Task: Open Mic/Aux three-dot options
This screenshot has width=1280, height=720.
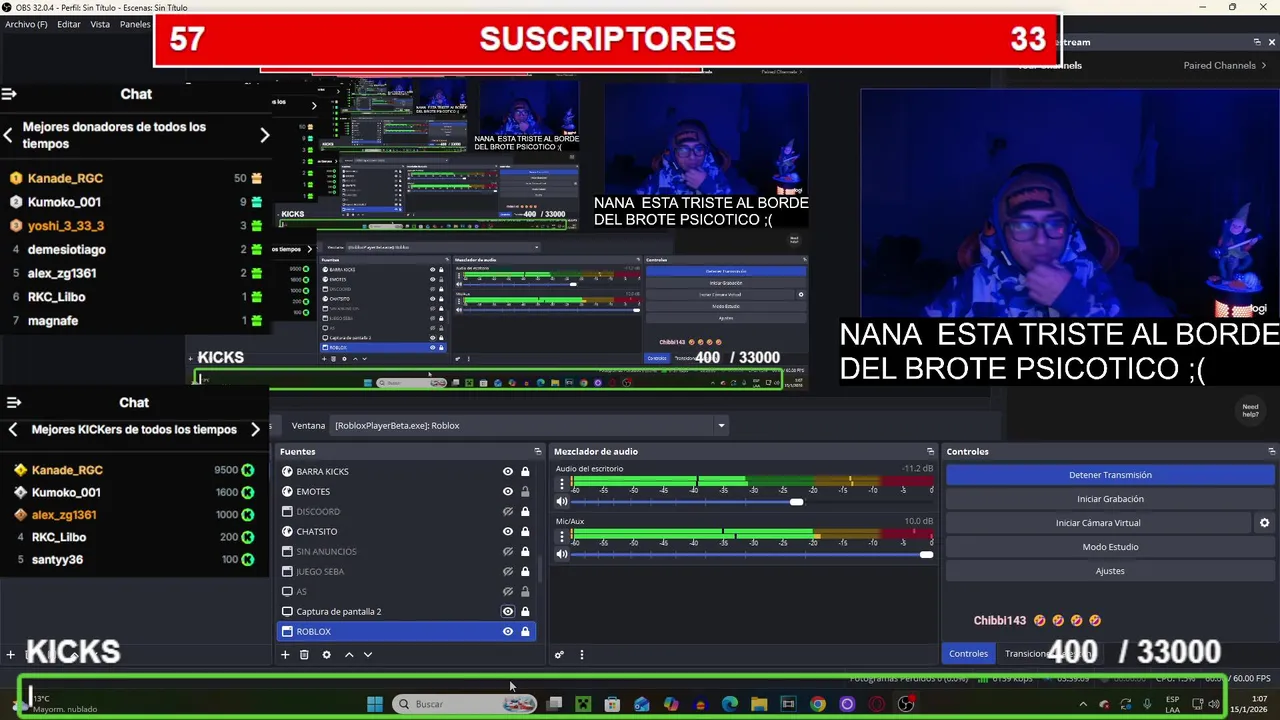Action: 561,537
